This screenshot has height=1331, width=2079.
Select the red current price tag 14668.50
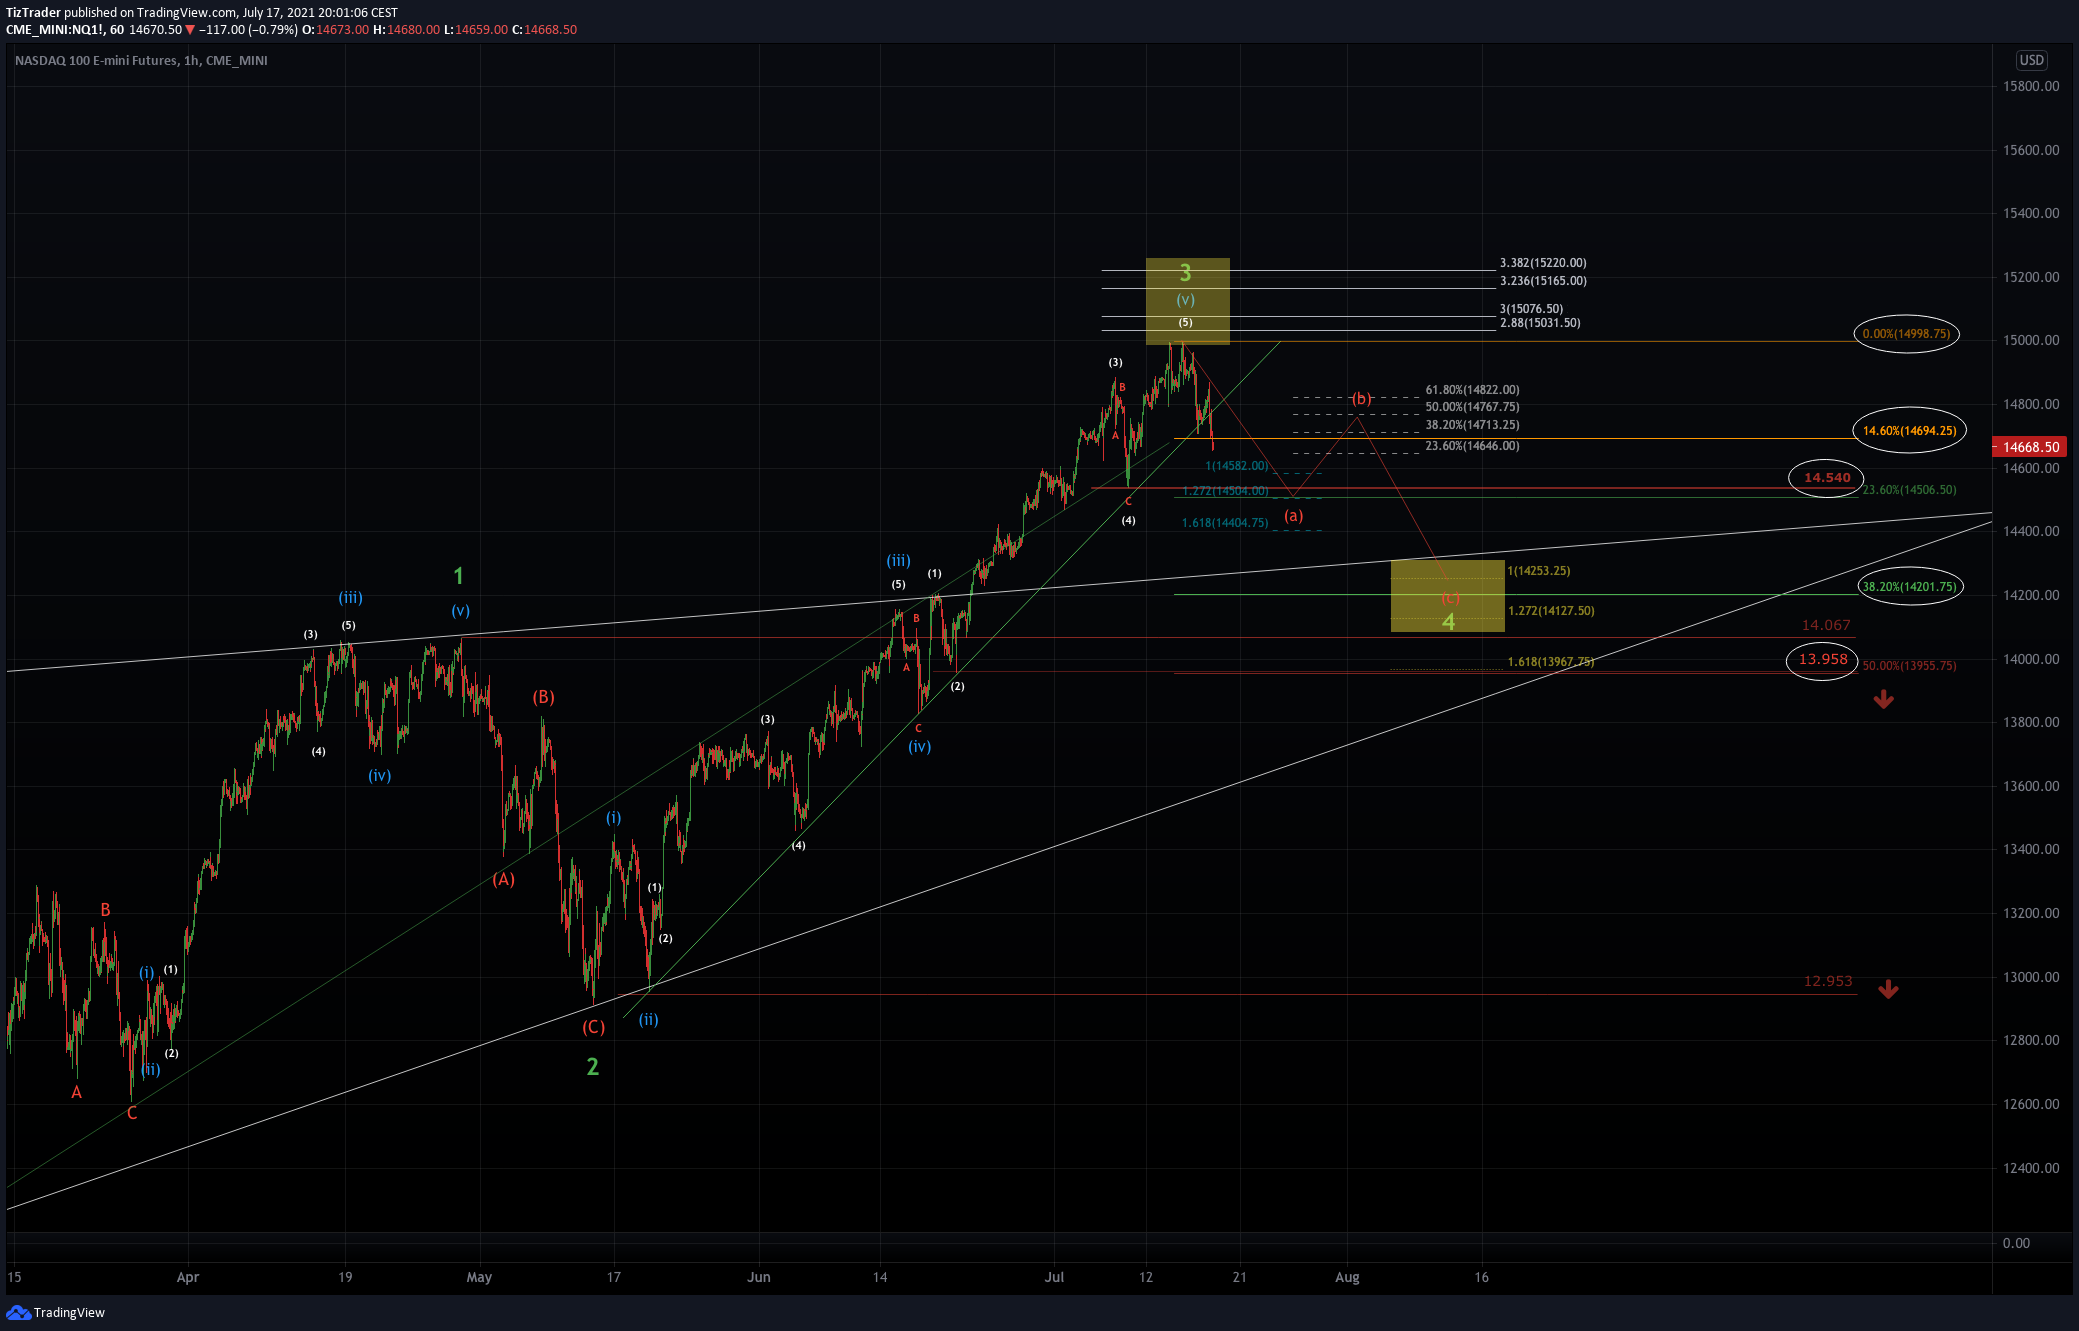2031,447
